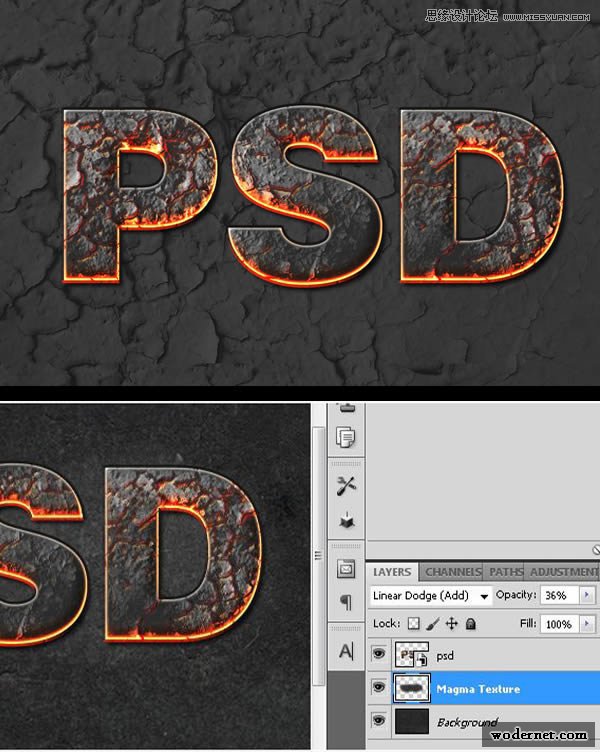Click the Opacity 36% input field
Image resolution: width=600 pixels, height=752 pixels.
(560, 595)
